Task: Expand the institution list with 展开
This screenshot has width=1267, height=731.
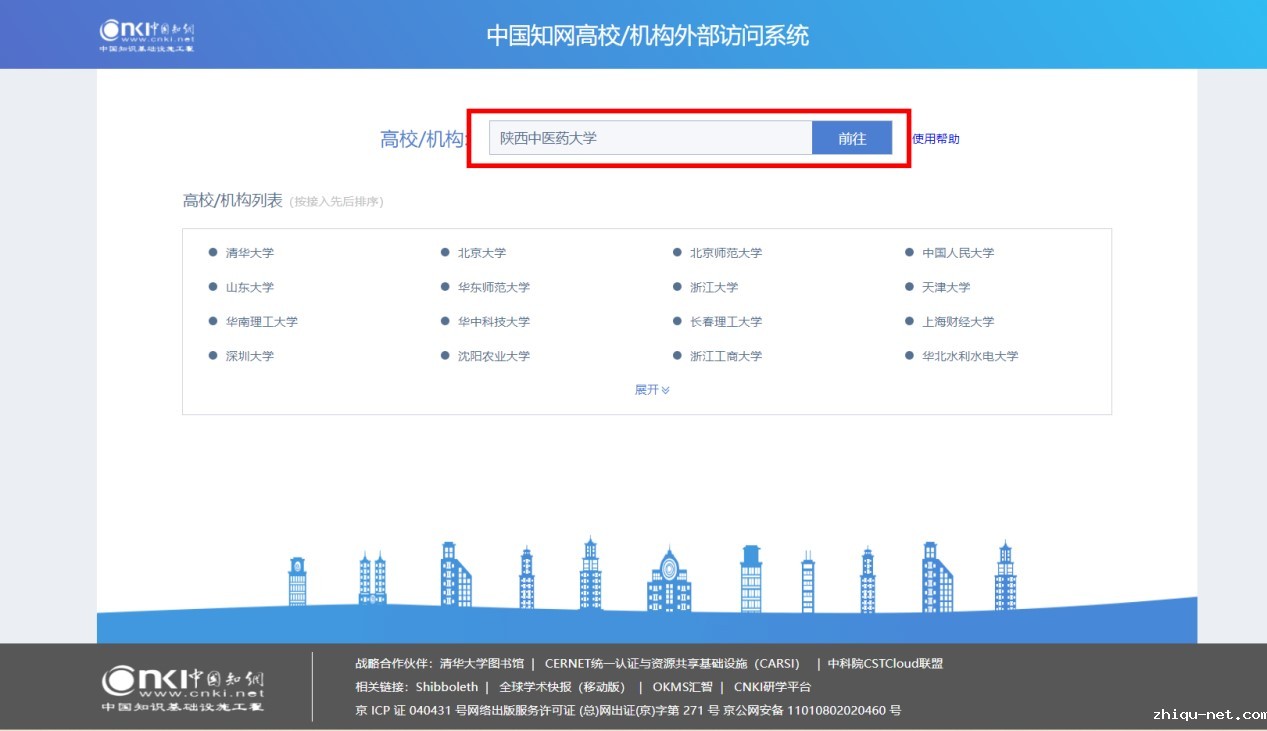Action: 652,390
